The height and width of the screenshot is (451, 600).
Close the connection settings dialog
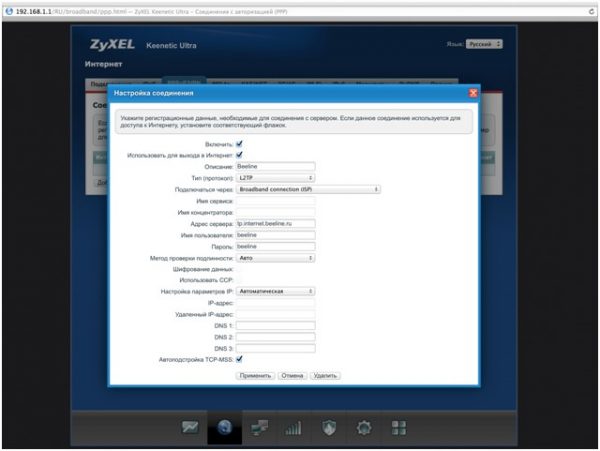pos(473,93)
